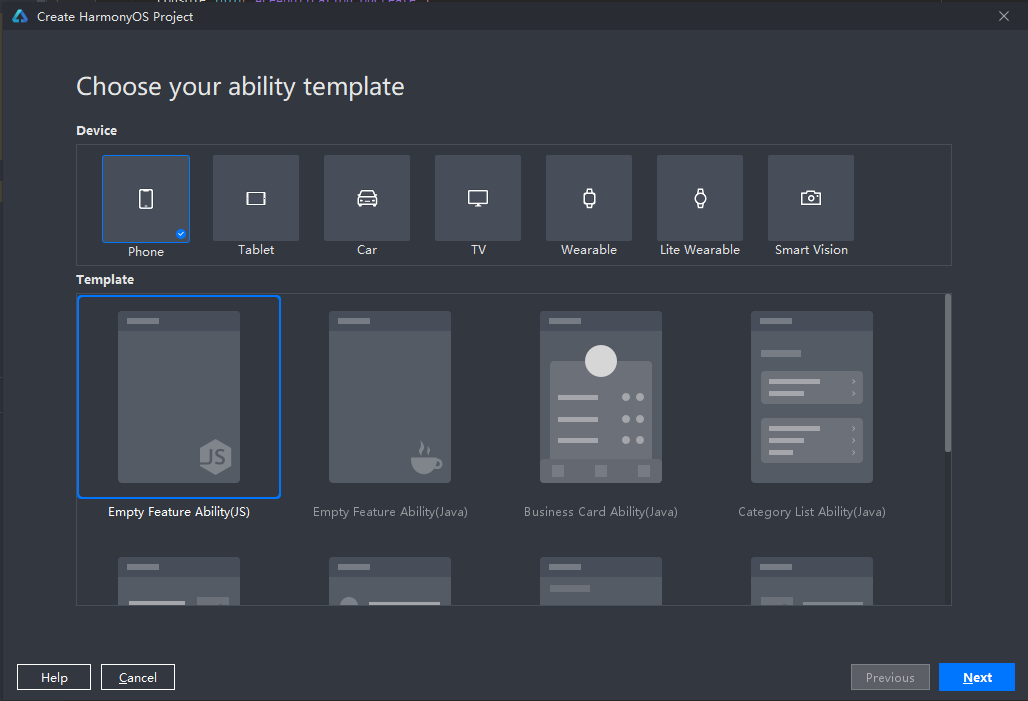Choose Business Card Ability(Java) template thumbnail
The height and width of the screenshot is (701, 1028).
tap(601, 397)
